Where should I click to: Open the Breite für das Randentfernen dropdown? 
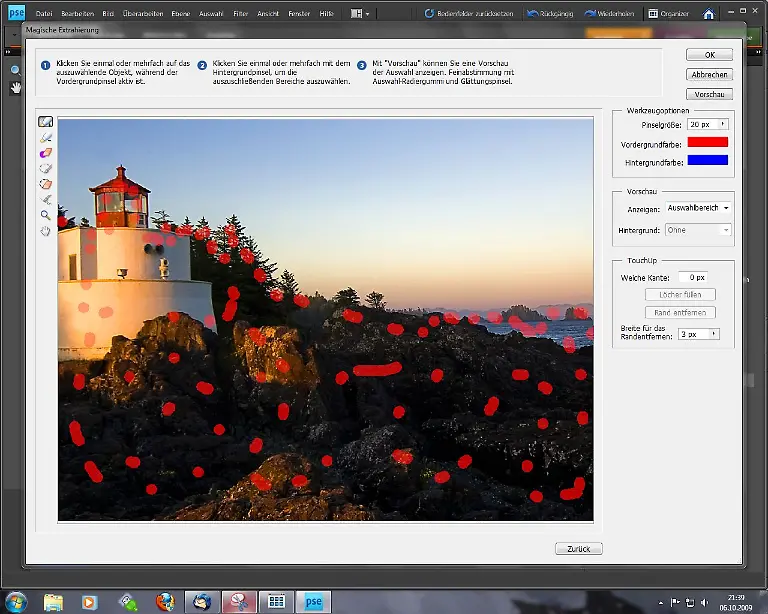pyautogui.click(x=714, y=334)
